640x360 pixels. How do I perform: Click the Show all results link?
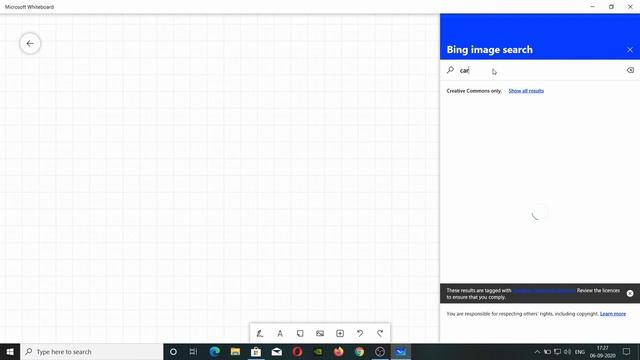(526, 91)
